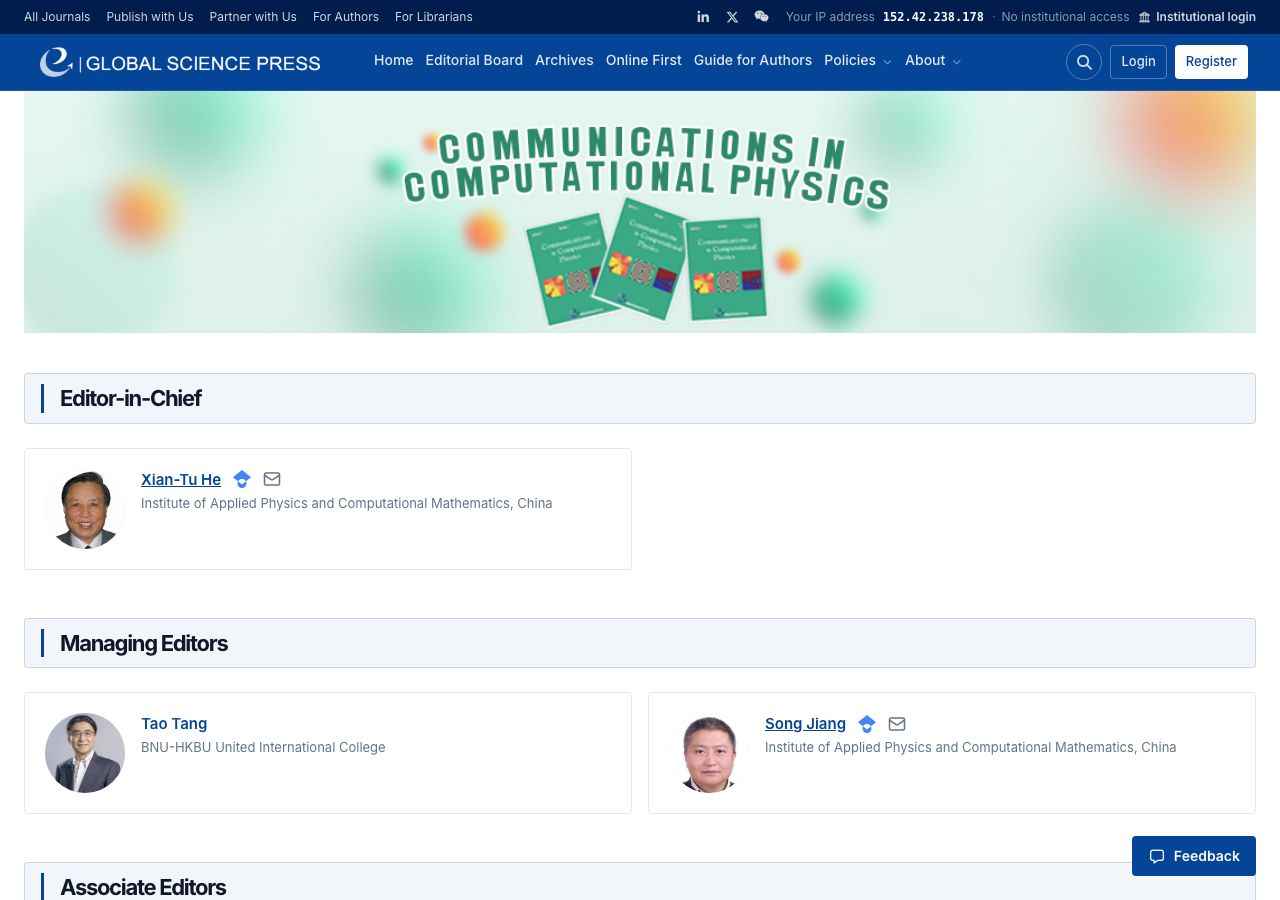Image resolution: width=1280 pixels, height=900 pixels.
Task: Click the Managing Editors section heading
Action: pos(144,643)
